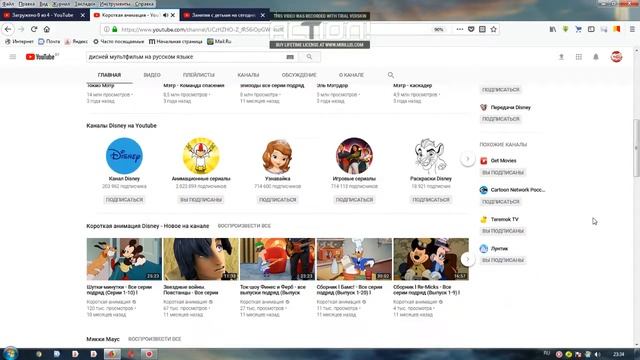Click the page vertical scrollbar
The image size is (640, 360).
(636, 148)
